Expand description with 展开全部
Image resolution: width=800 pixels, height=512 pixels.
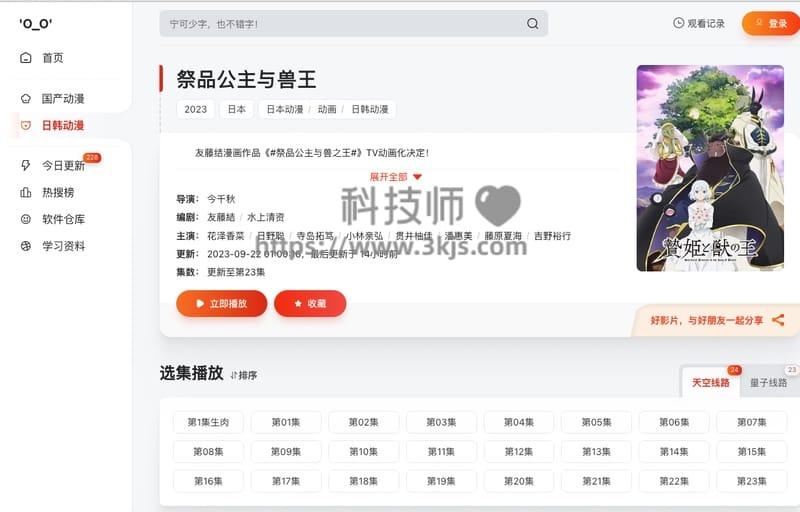click(x=395, y=177)
